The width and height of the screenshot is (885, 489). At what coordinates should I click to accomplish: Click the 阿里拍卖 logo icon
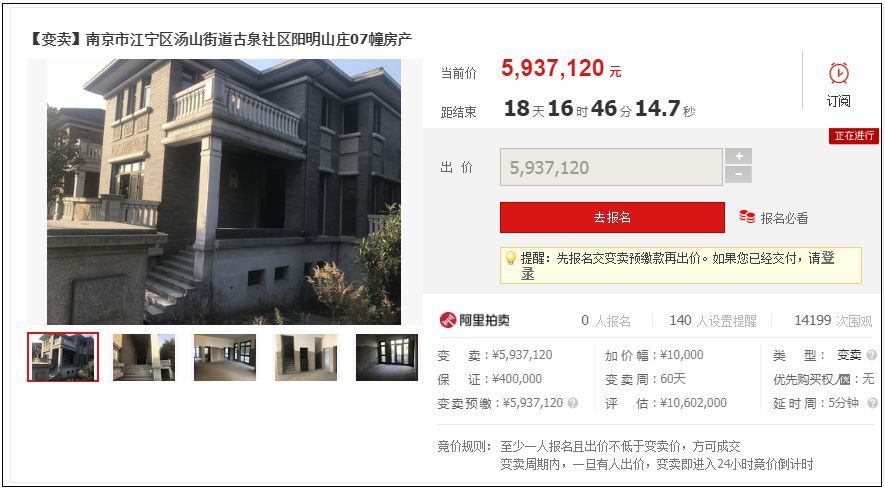[448, 320]
